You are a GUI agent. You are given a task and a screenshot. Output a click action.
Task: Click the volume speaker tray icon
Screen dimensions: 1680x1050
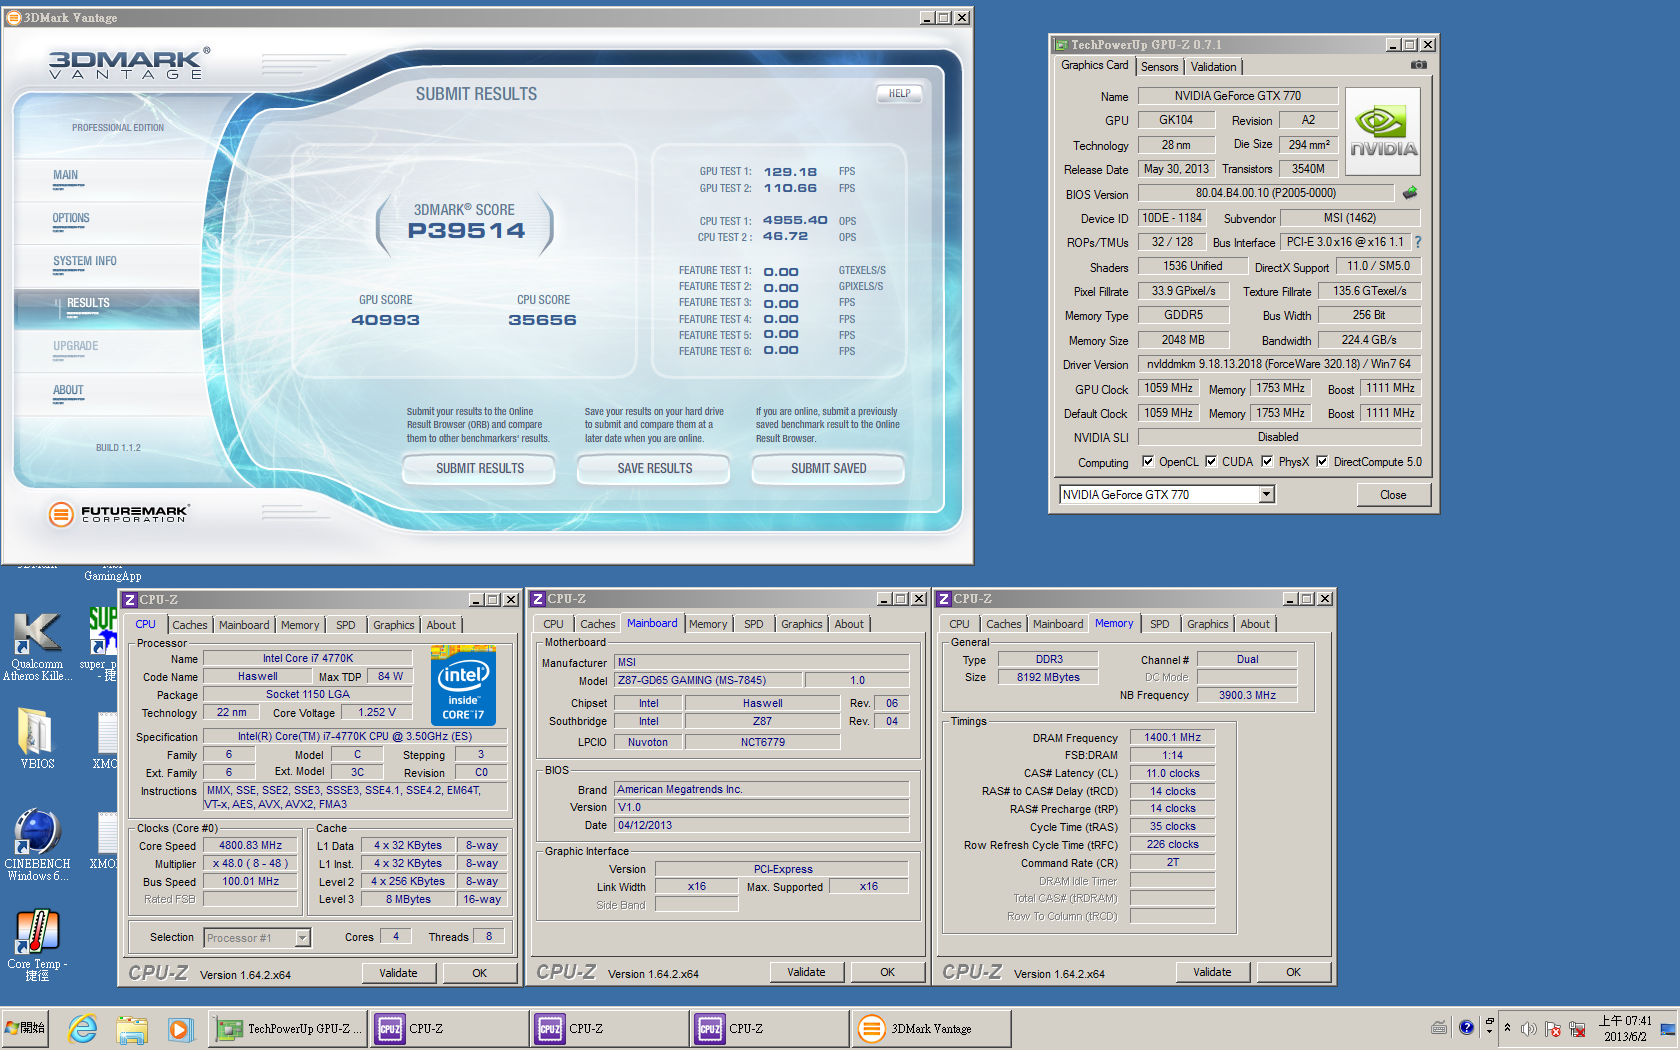point(1528,1029)
